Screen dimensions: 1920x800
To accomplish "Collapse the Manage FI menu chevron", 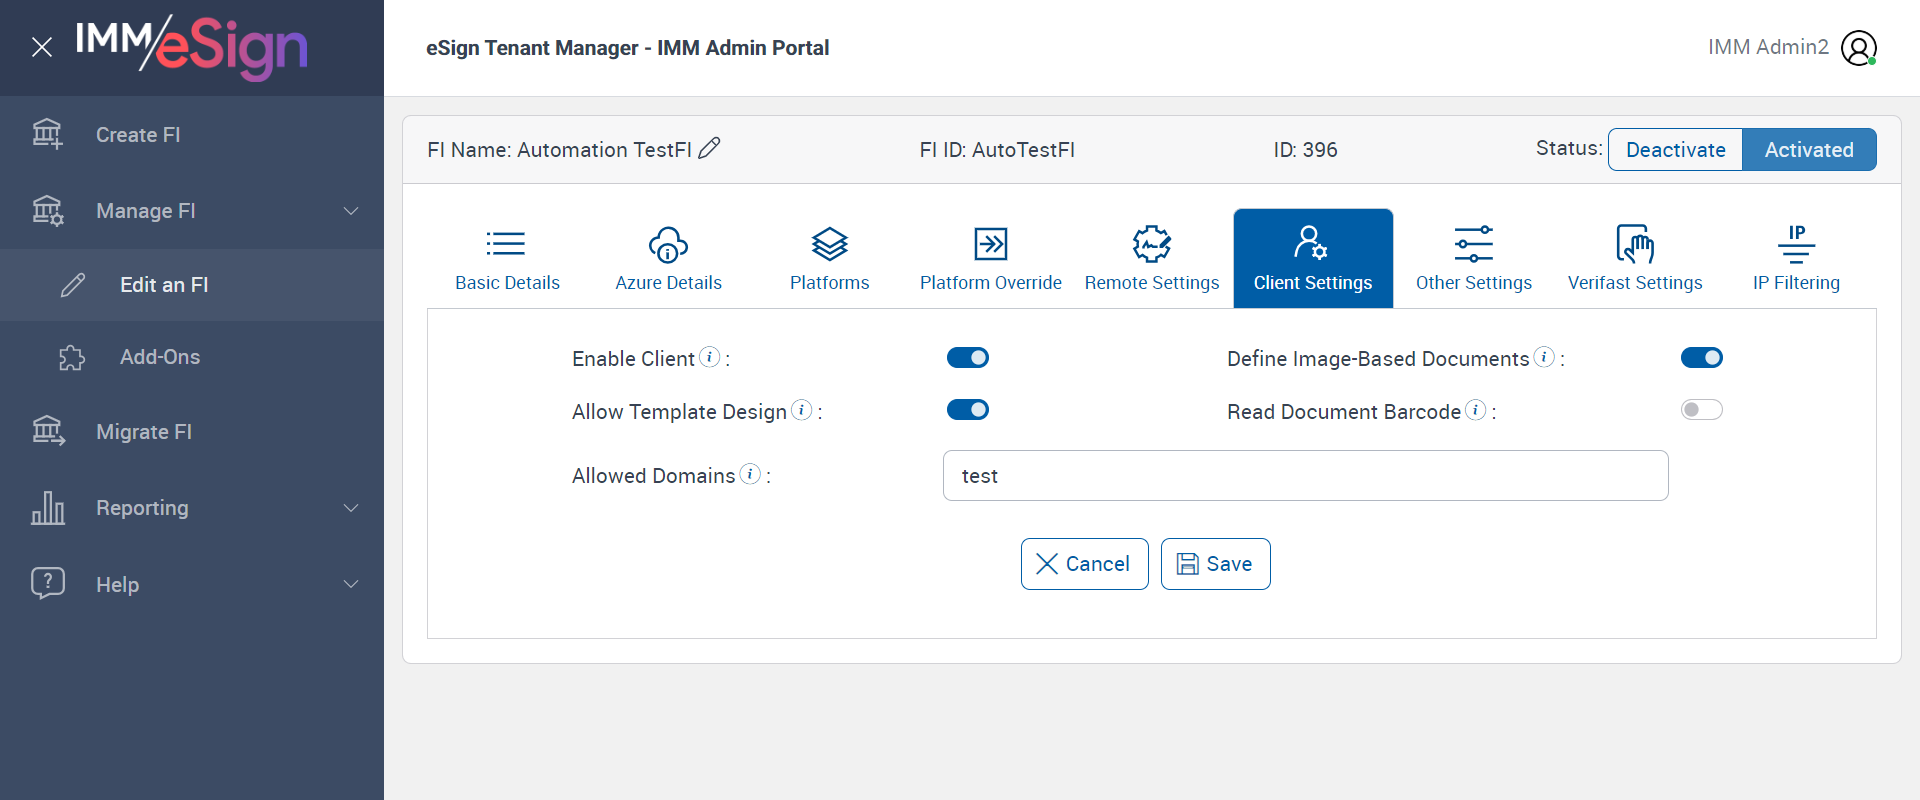I will pos(351,211).
